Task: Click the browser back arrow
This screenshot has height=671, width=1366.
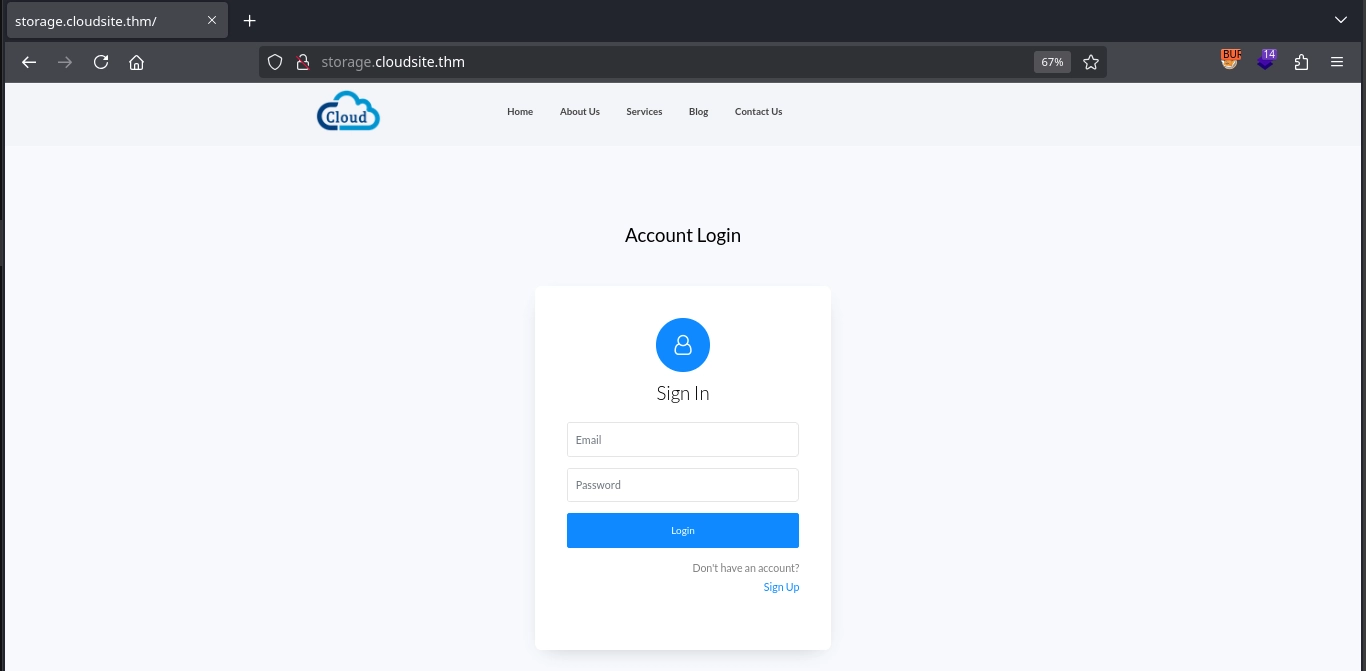Action: click(x=29, y=62)
